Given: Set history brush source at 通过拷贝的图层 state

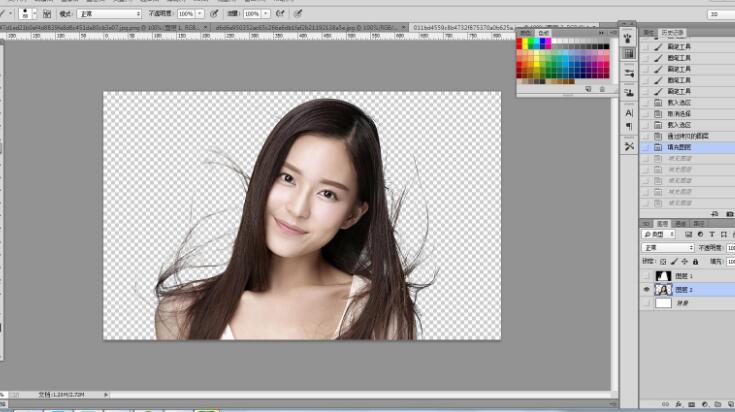Looking at the screenshot, I should (x=645, y=136).
